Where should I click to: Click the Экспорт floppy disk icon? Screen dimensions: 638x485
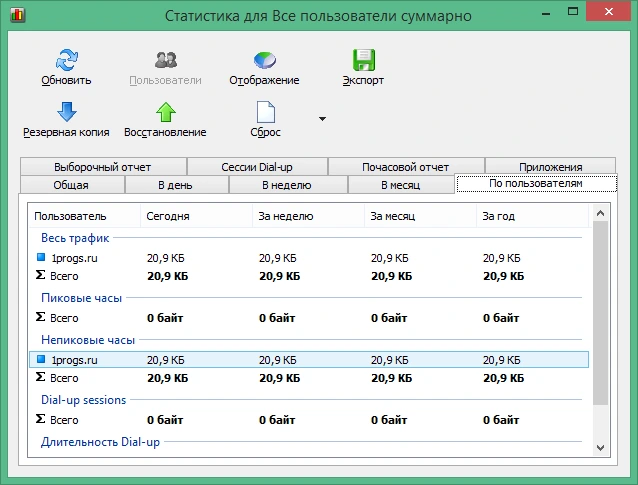pos(363,60)
